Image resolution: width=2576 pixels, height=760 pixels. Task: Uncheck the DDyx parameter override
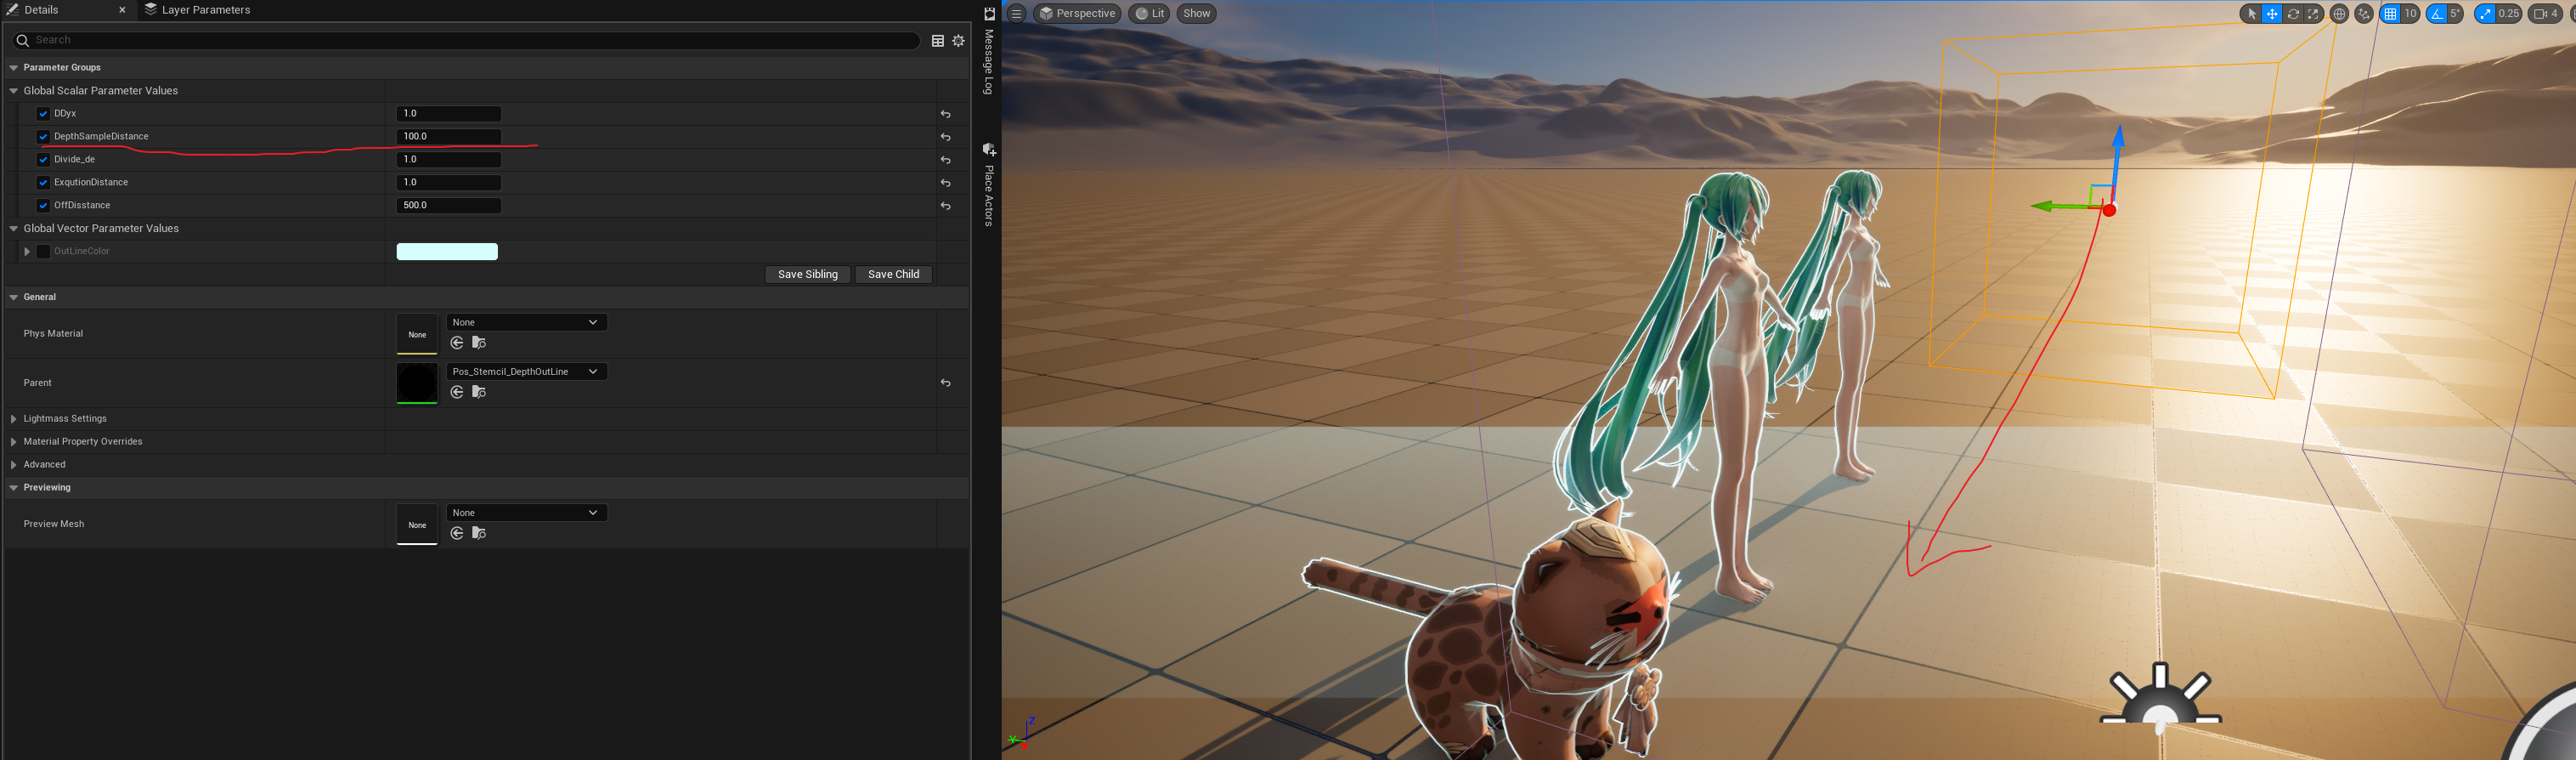43,114
